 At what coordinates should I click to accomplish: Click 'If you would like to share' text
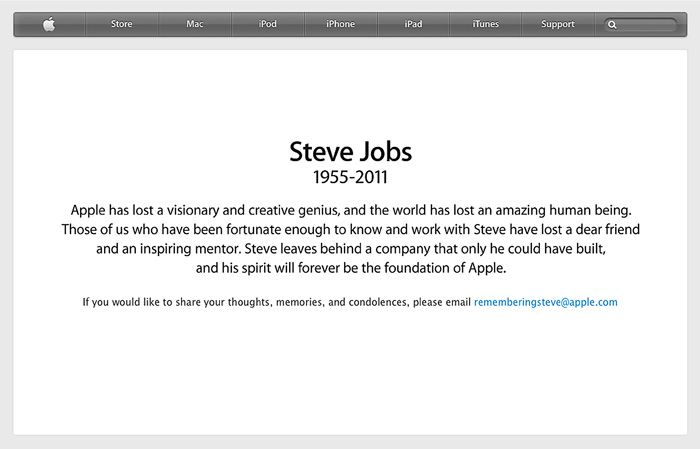pyautogui.click(x=277, y=302)
